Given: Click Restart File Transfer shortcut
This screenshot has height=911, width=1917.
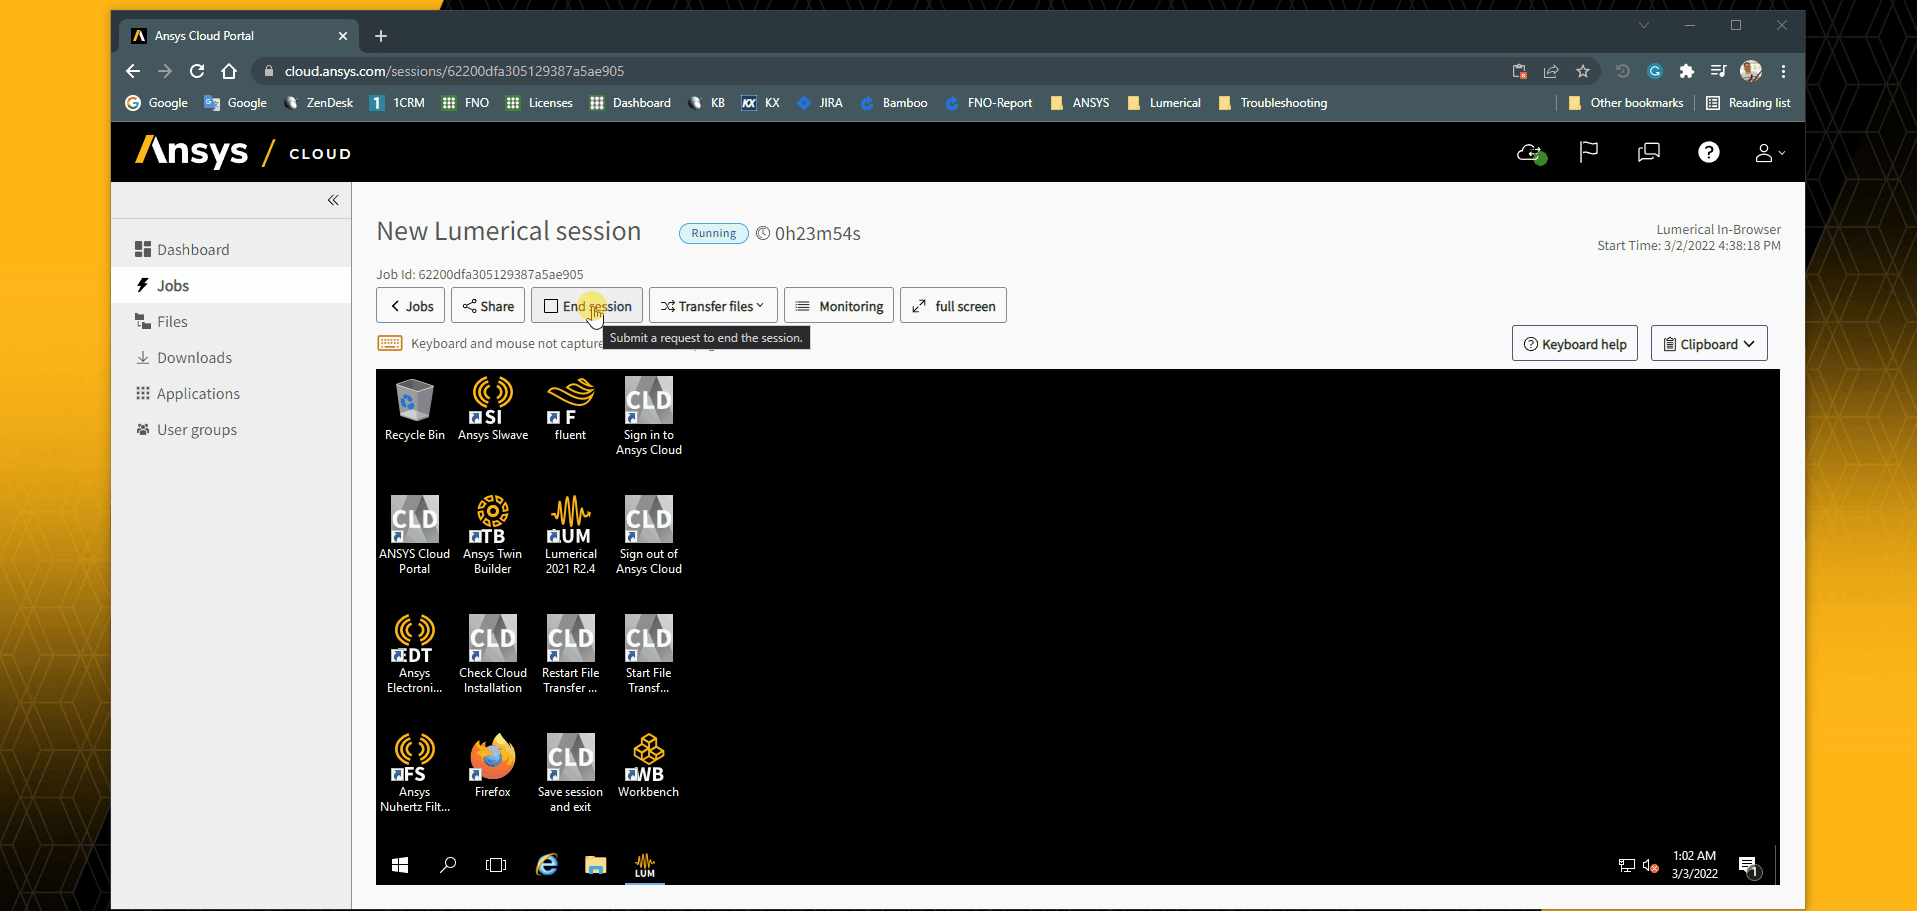Looking at the screenshot, I should (570, 654).
